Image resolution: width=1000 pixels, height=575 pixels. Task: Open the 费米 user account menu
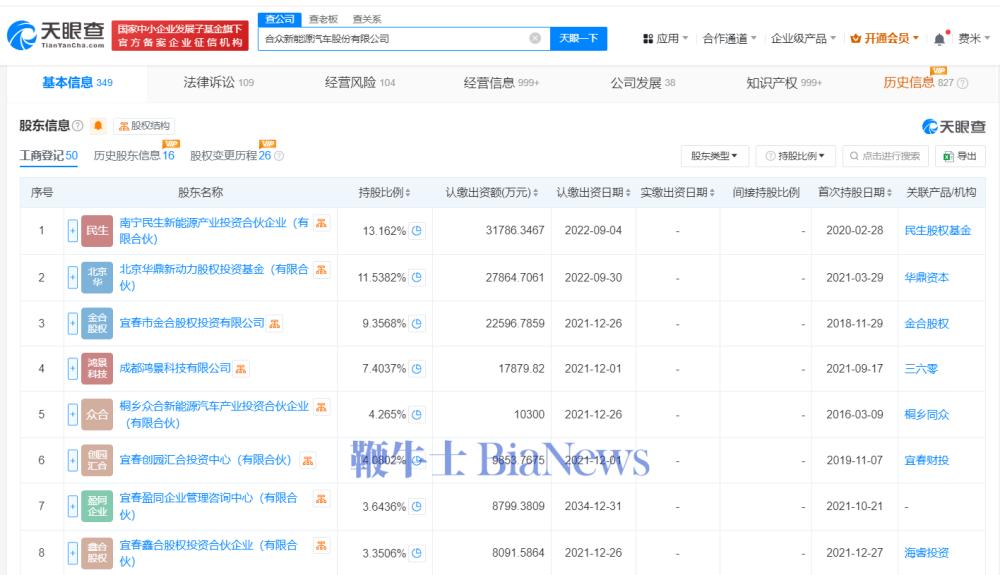(974, 39)
